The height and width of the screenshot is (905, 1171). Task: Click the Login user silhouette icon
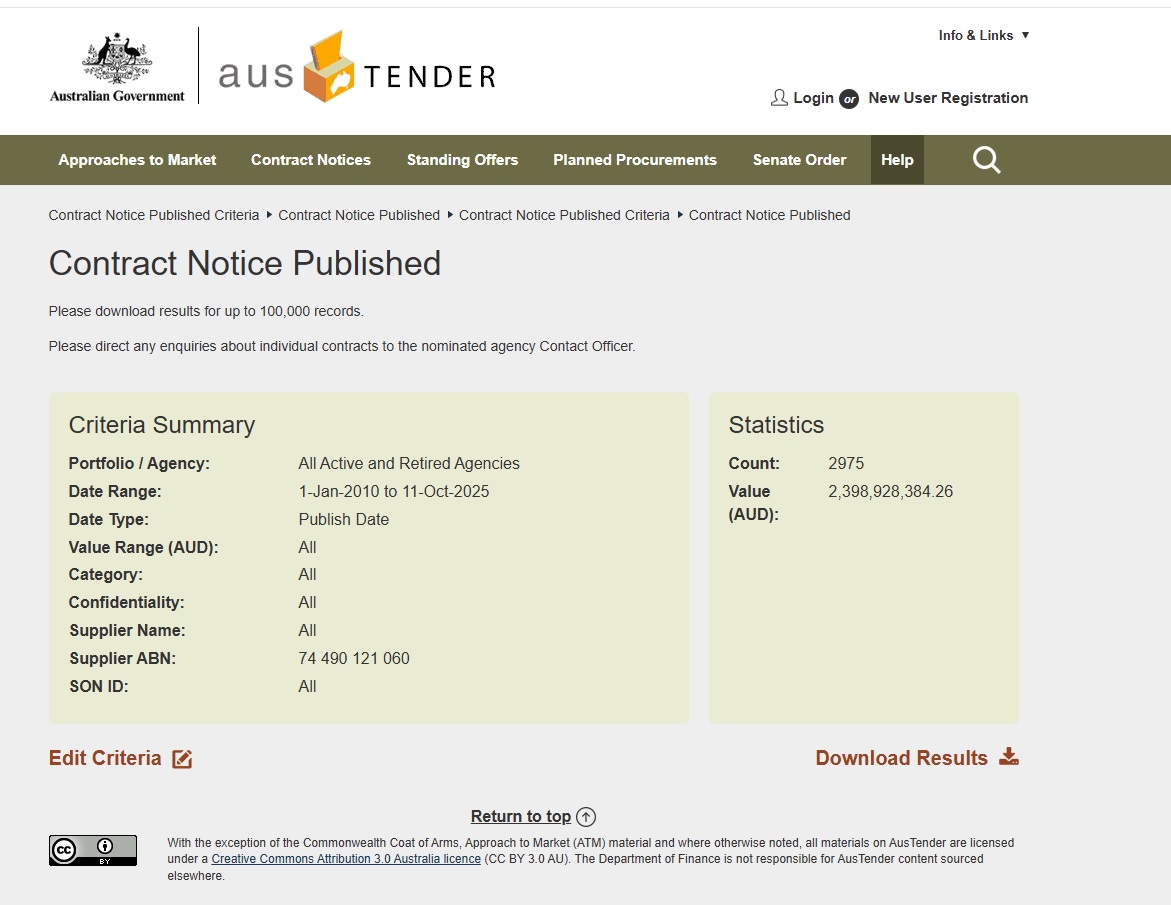click(x=779, y=98)
